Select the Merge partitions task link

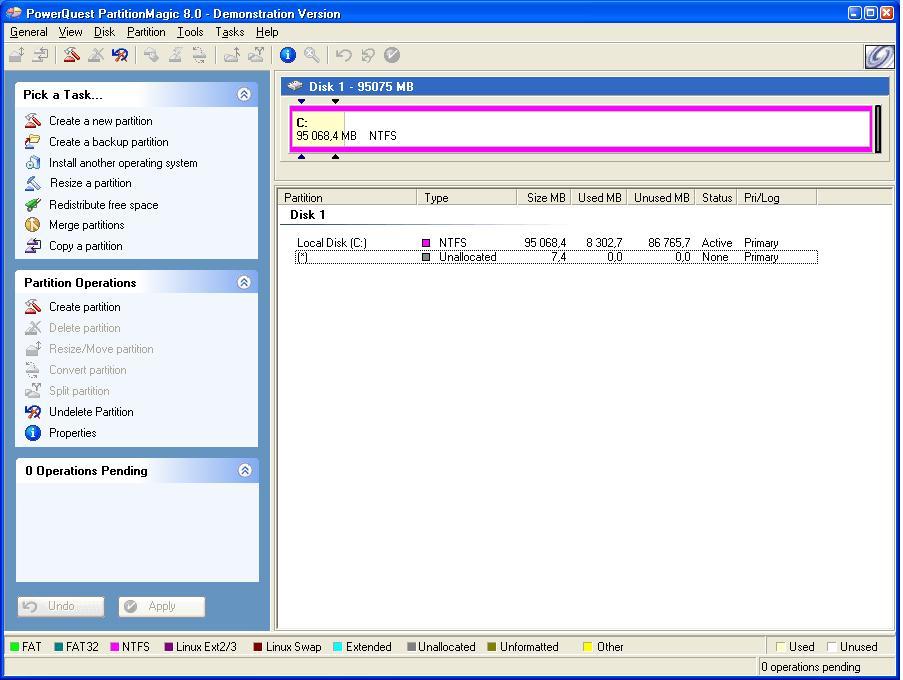[x=86, y=225]
